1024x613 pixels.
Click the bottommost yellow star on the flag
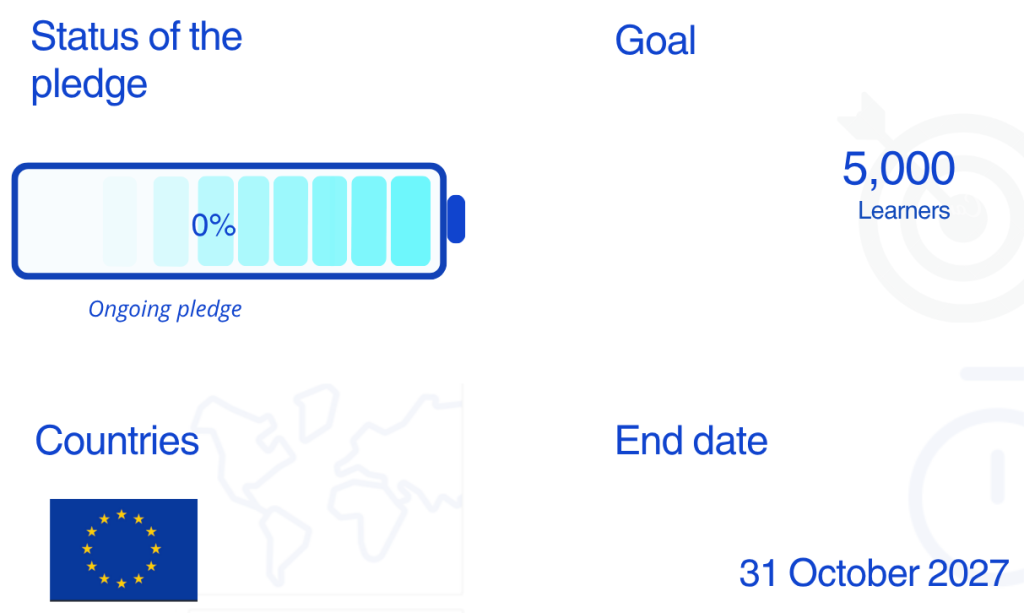pyautogui.click(x=122, y=583)
